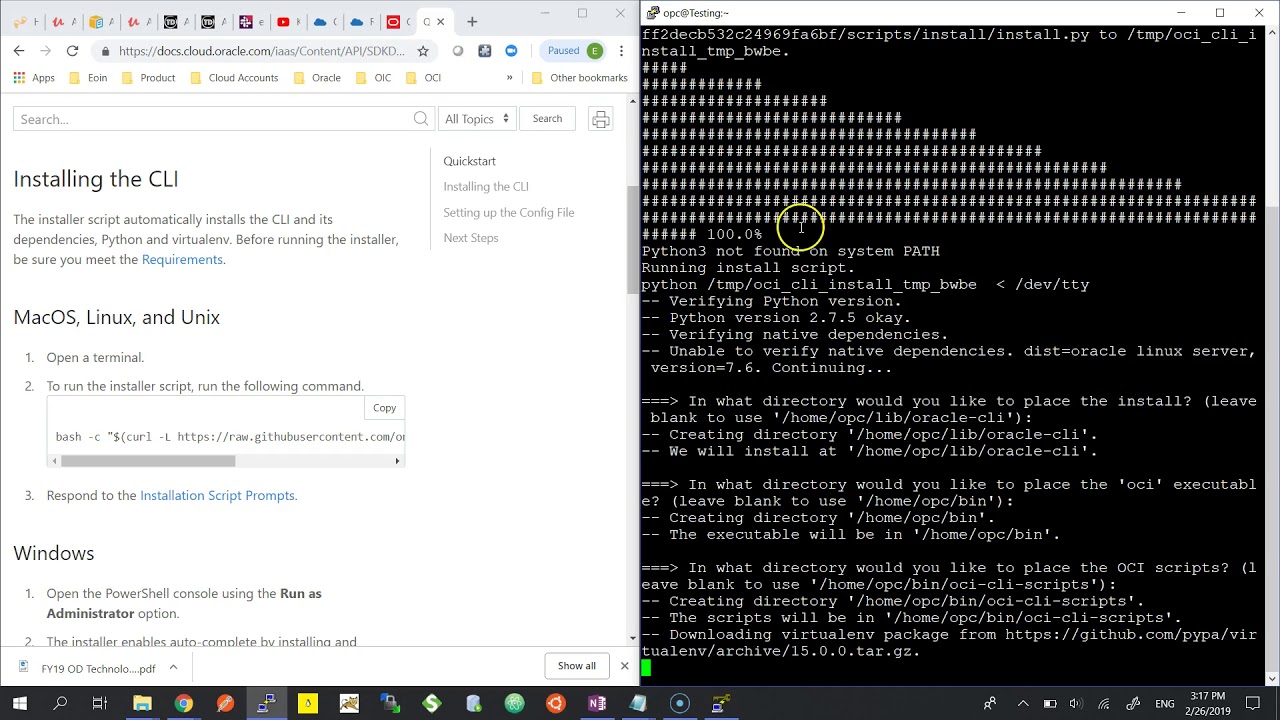This screenshot has width=1280, height=720.
Task: Switch to the red Oracle logo tab
Action: 393,21
